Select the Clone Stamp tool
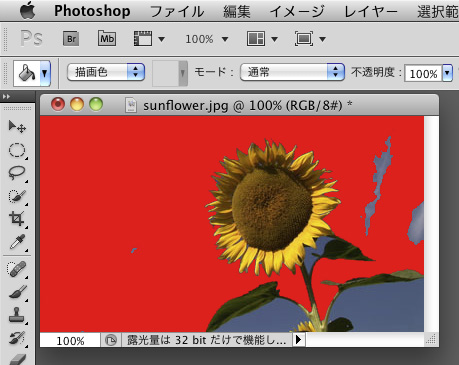Screen dimensions: 459x365 (x=17, y=315)
